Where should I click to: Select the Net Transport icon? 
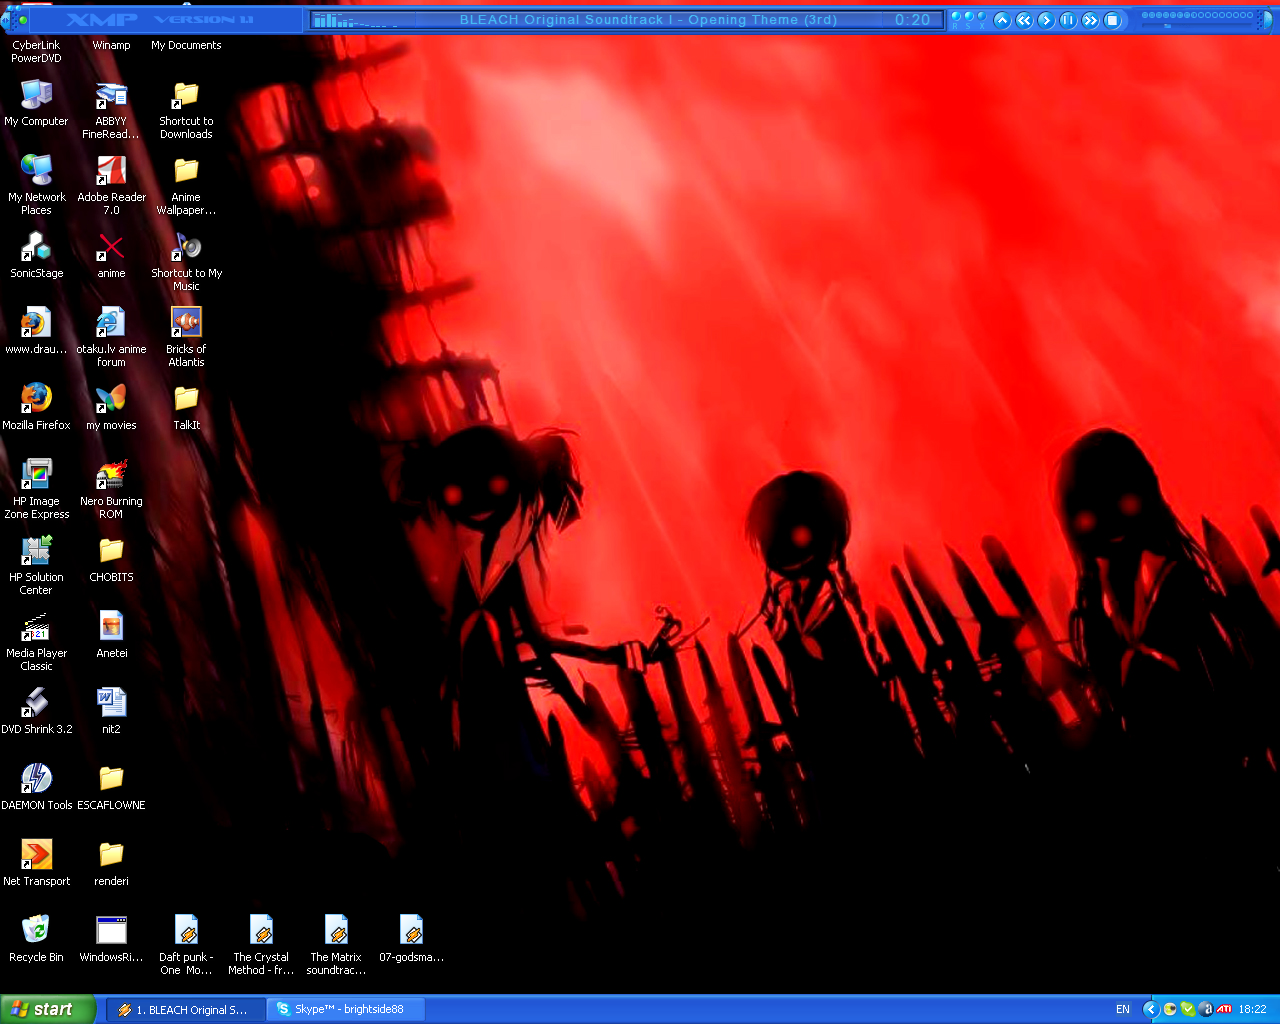[36, 863]
